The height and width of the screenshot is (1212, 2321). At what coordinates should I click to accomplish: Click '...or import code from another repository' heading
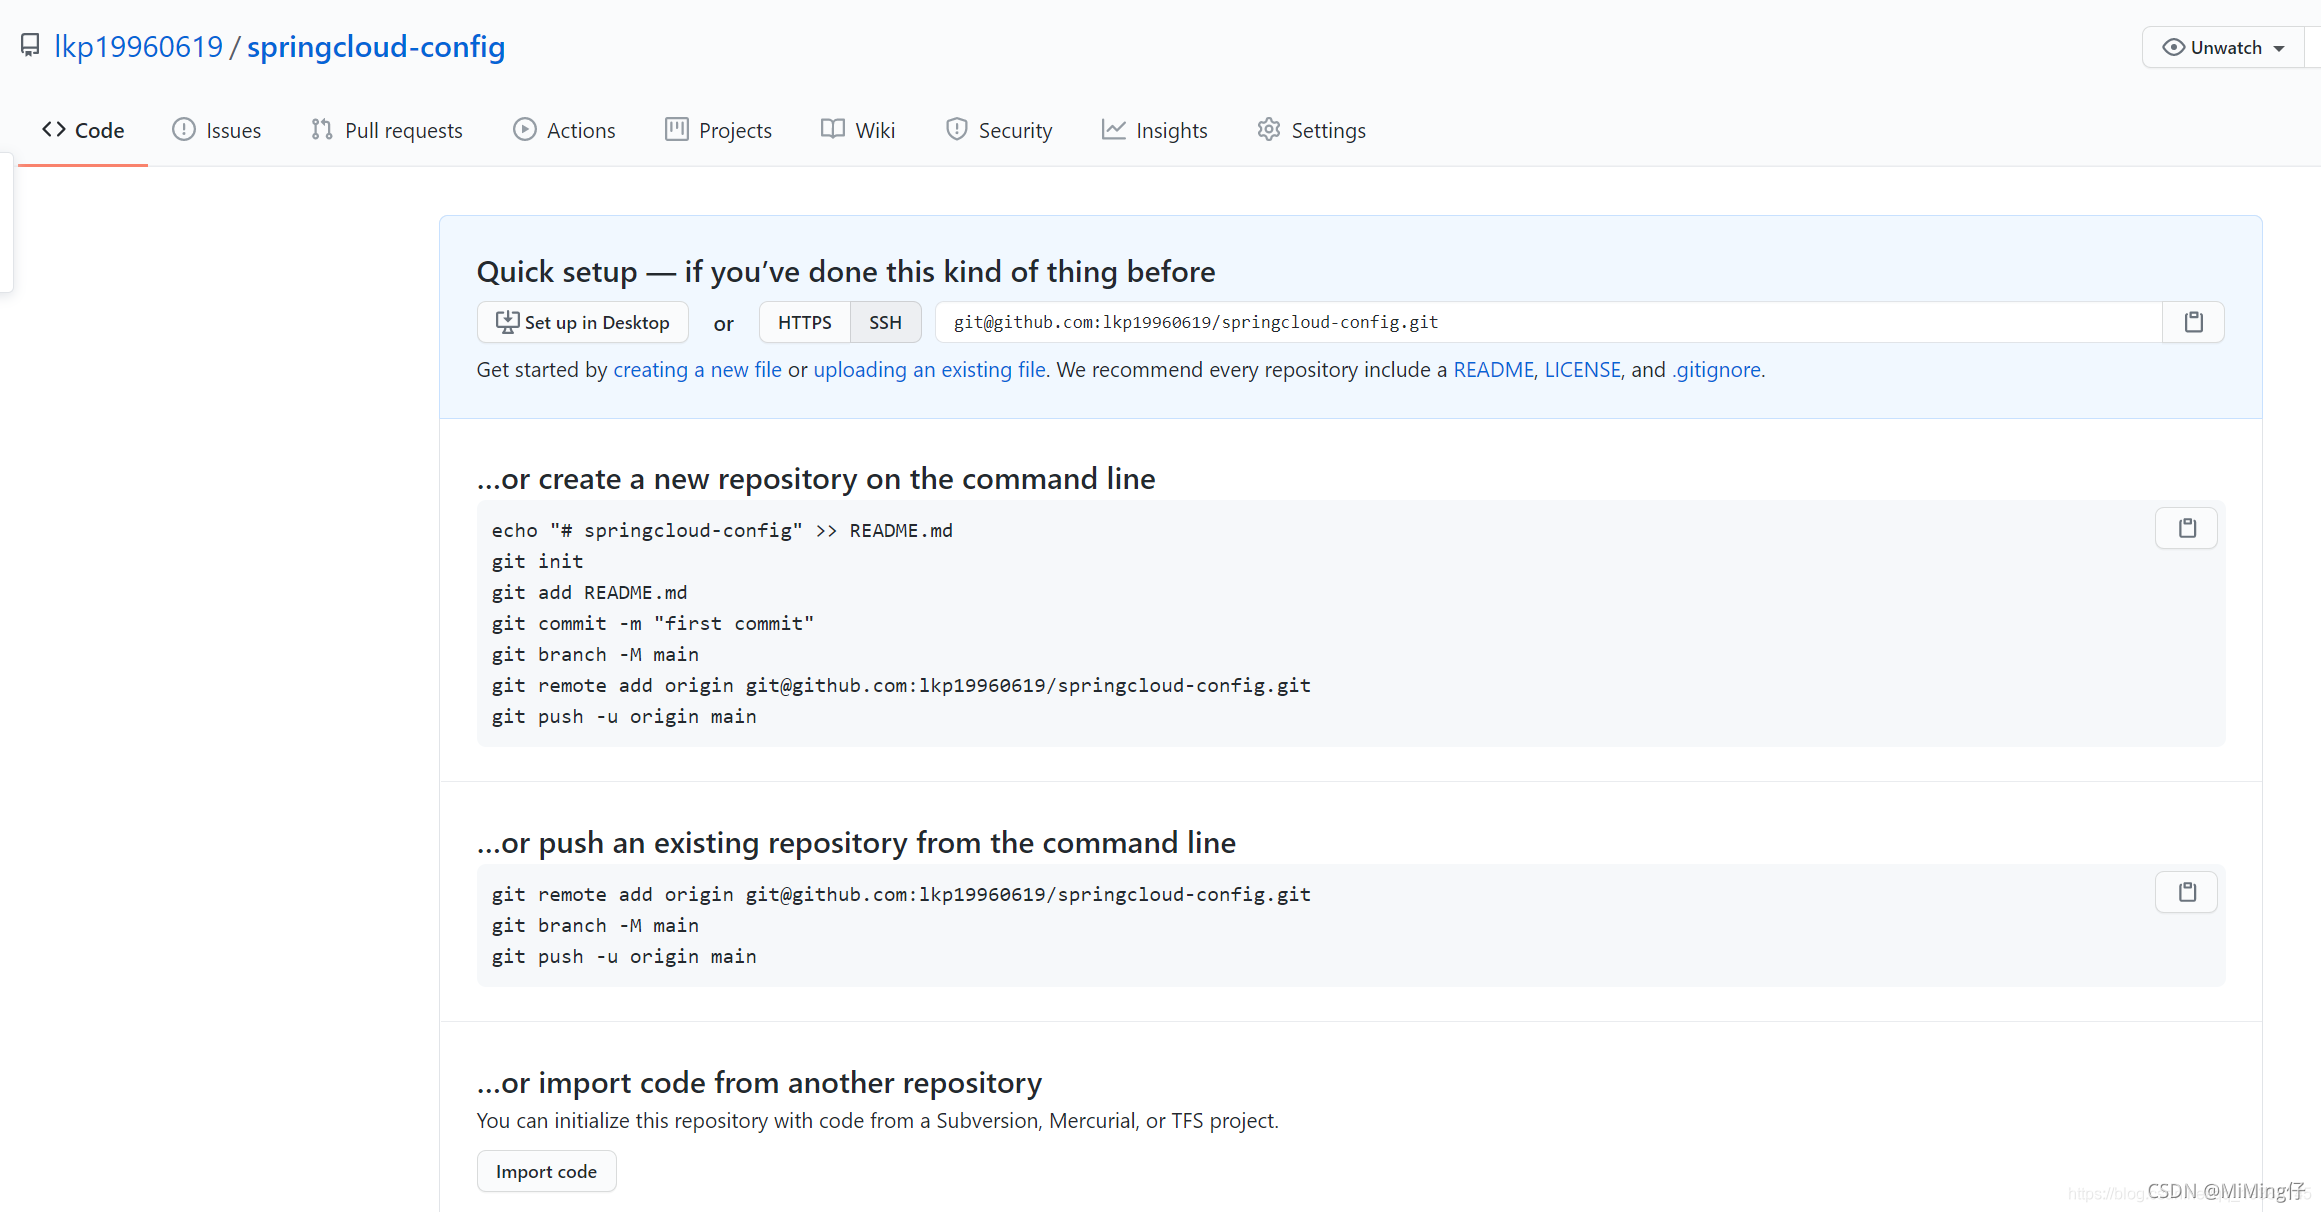tap(759, 1083)
